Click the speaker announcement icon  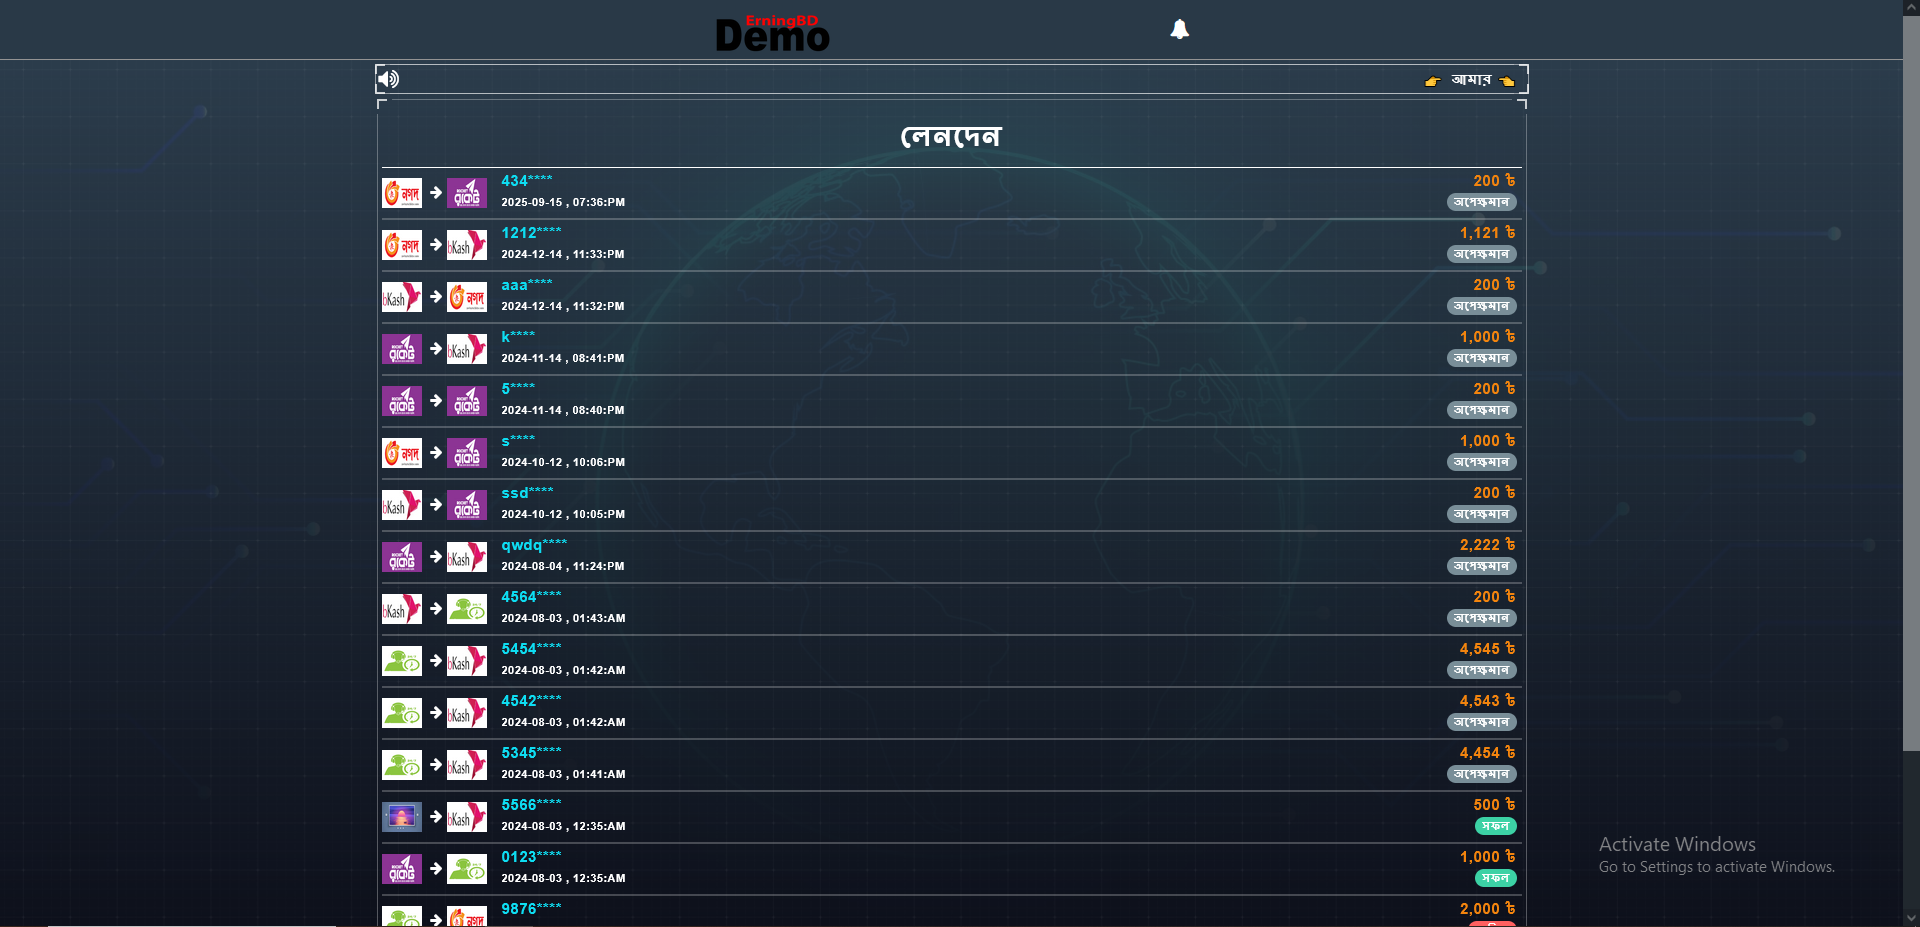[x=389, y=79]
